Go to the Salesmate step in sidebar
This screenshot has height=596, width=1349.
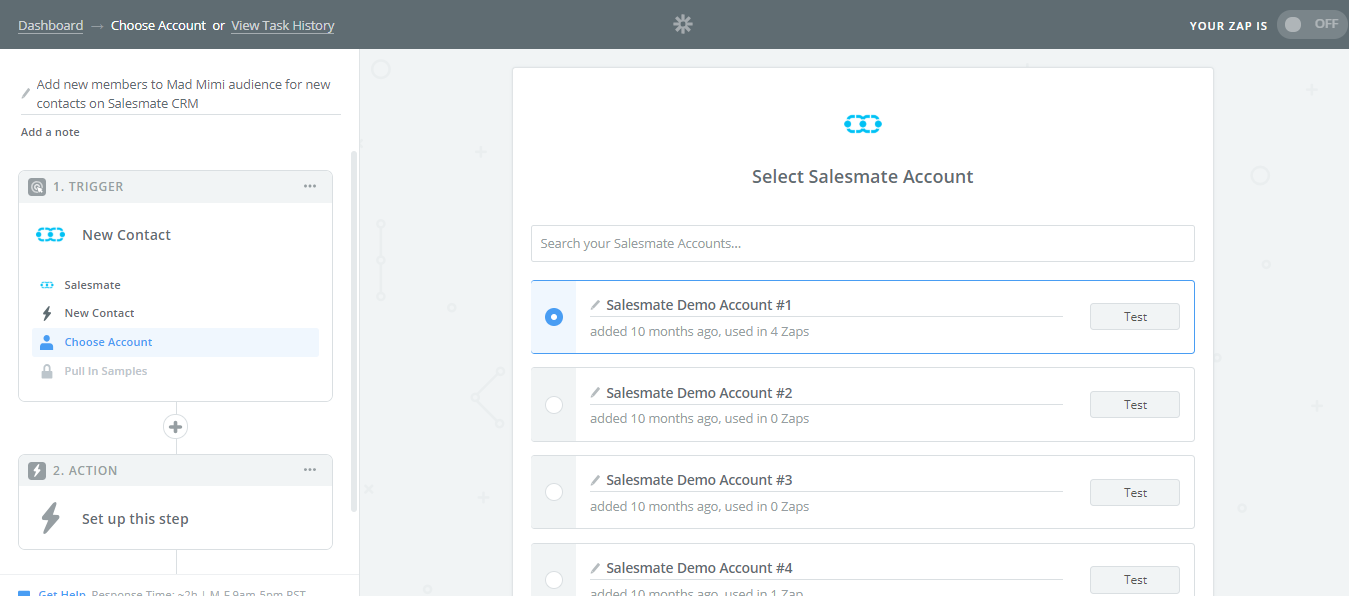(x=92, y=285)
